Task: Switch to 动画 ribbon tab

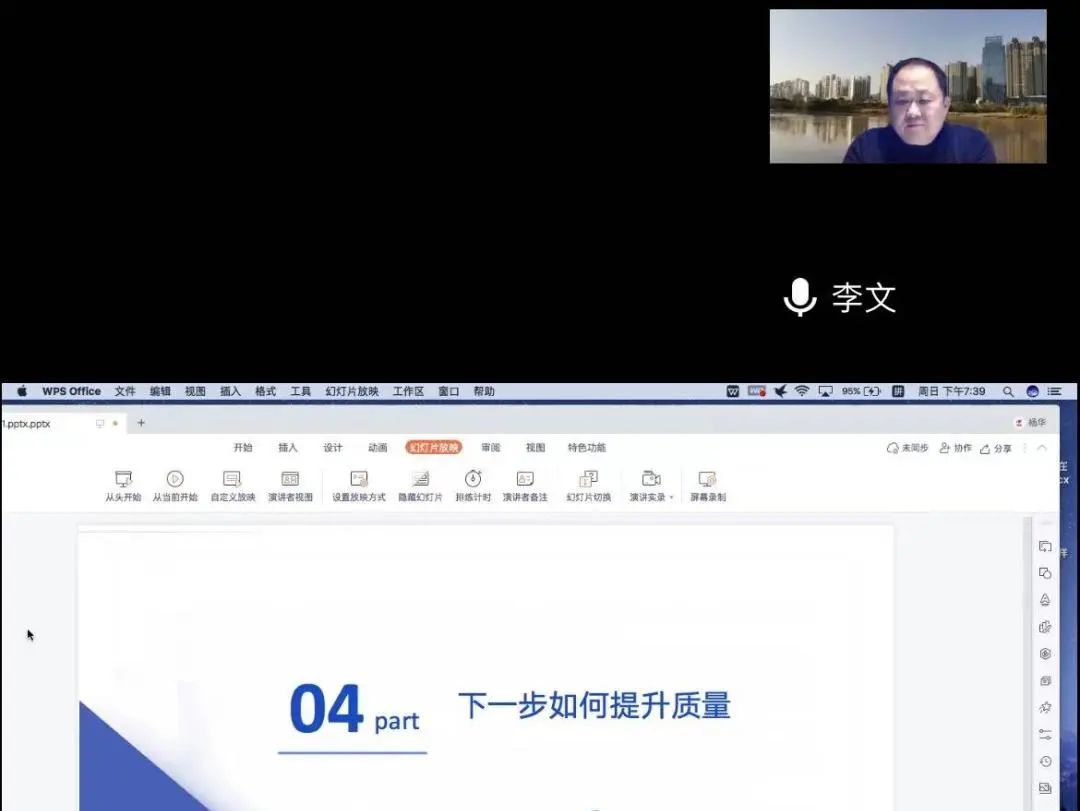Action: (377, 448)
